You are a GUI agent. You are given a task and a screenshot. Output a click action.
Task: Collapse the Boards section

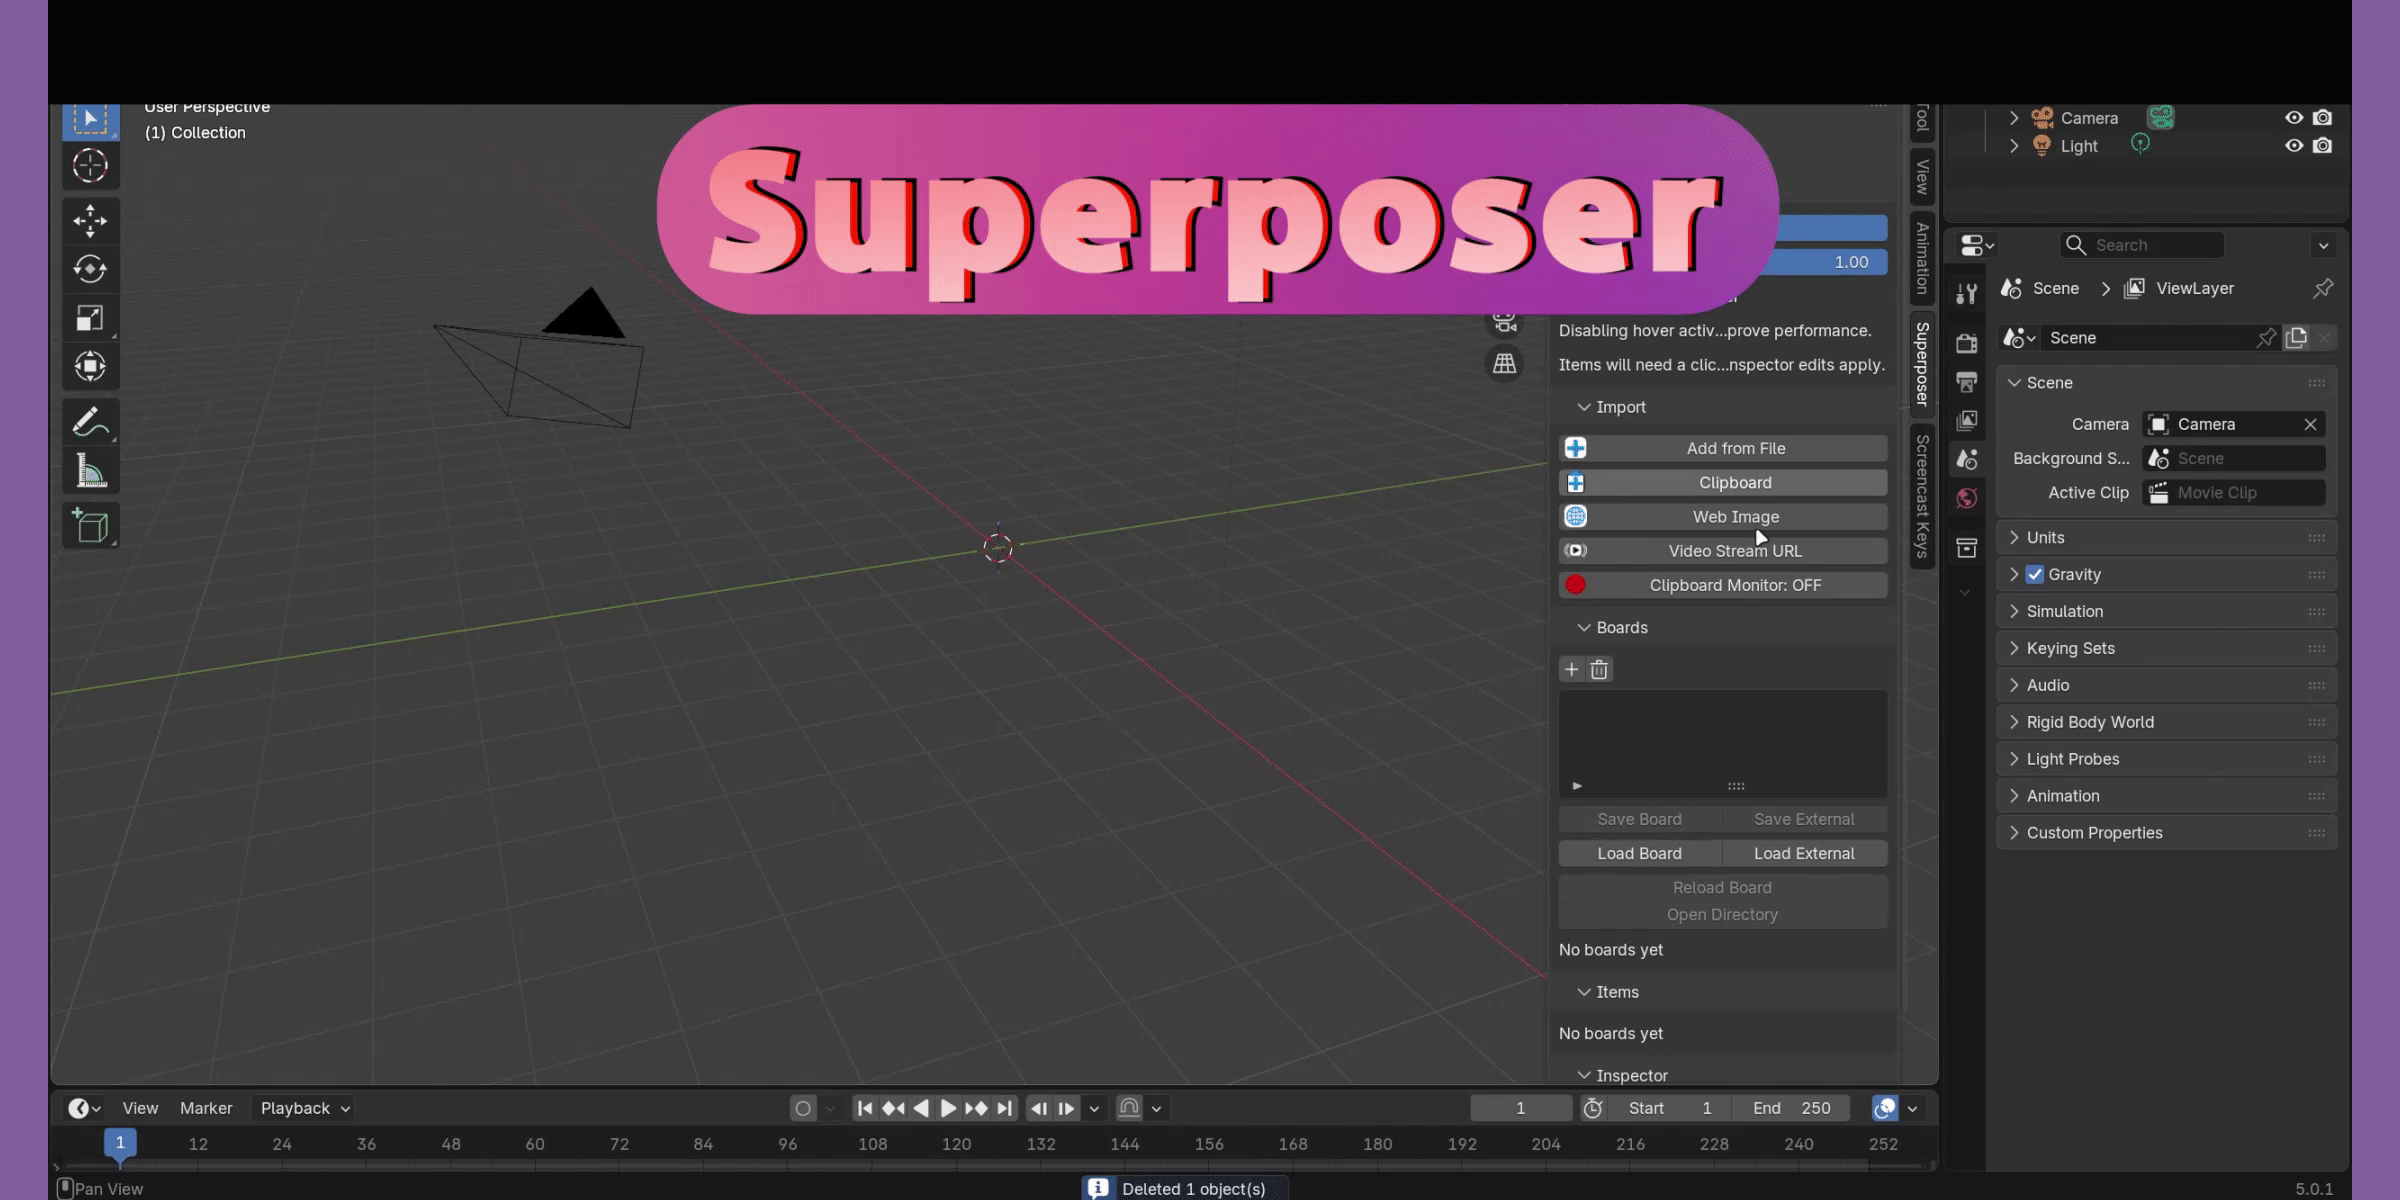(x=1612, y=628)
